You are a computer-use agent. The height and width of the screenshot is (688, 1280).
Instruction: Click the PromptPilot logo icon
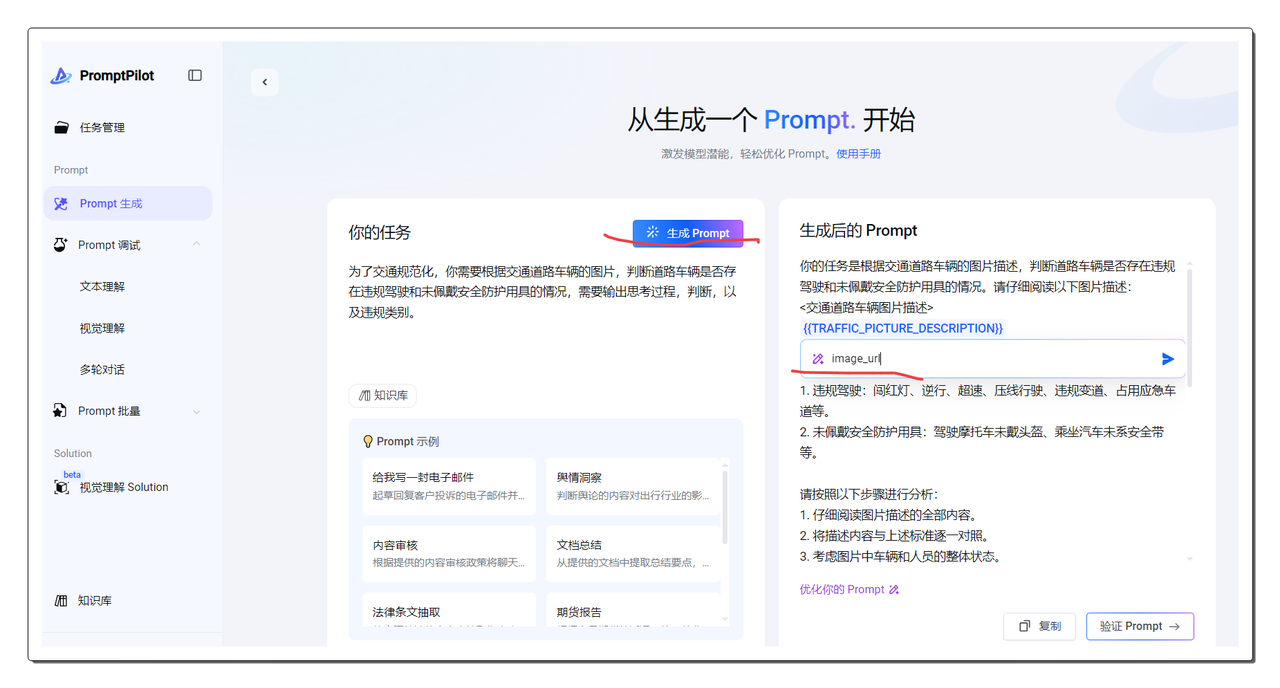click(61, 76)
